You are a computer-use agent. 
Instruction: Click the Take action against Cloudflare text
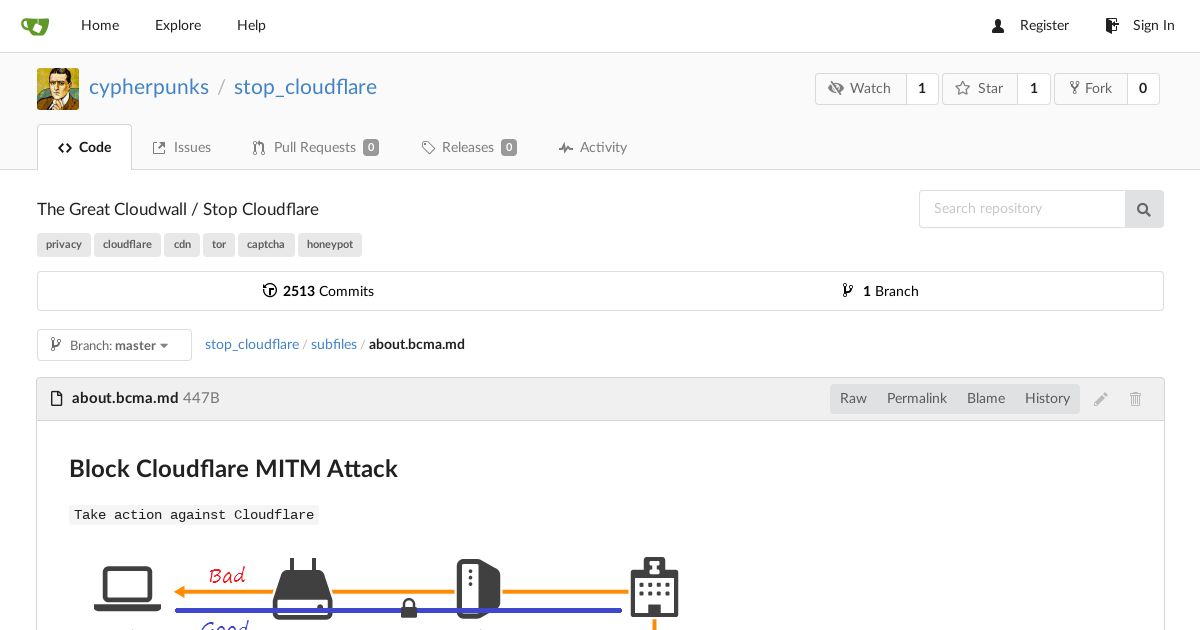[x=194, y=515]
